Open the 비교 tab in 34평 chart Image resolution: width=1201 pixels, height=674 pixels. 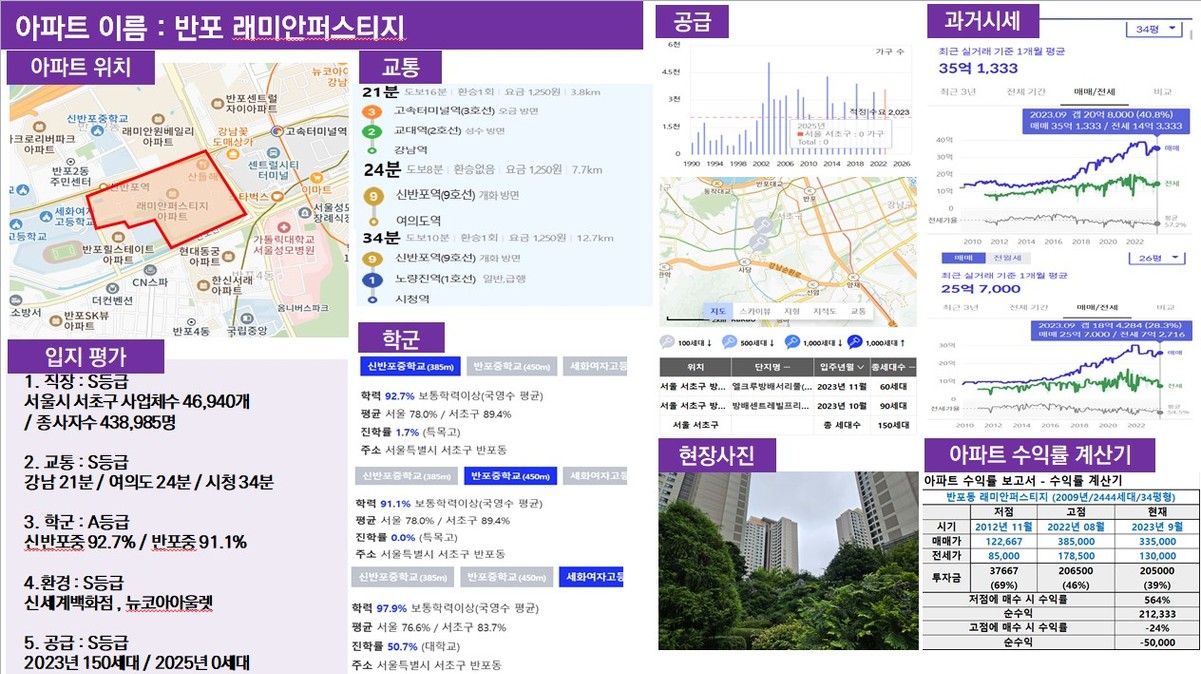(x=1164, y=92)
